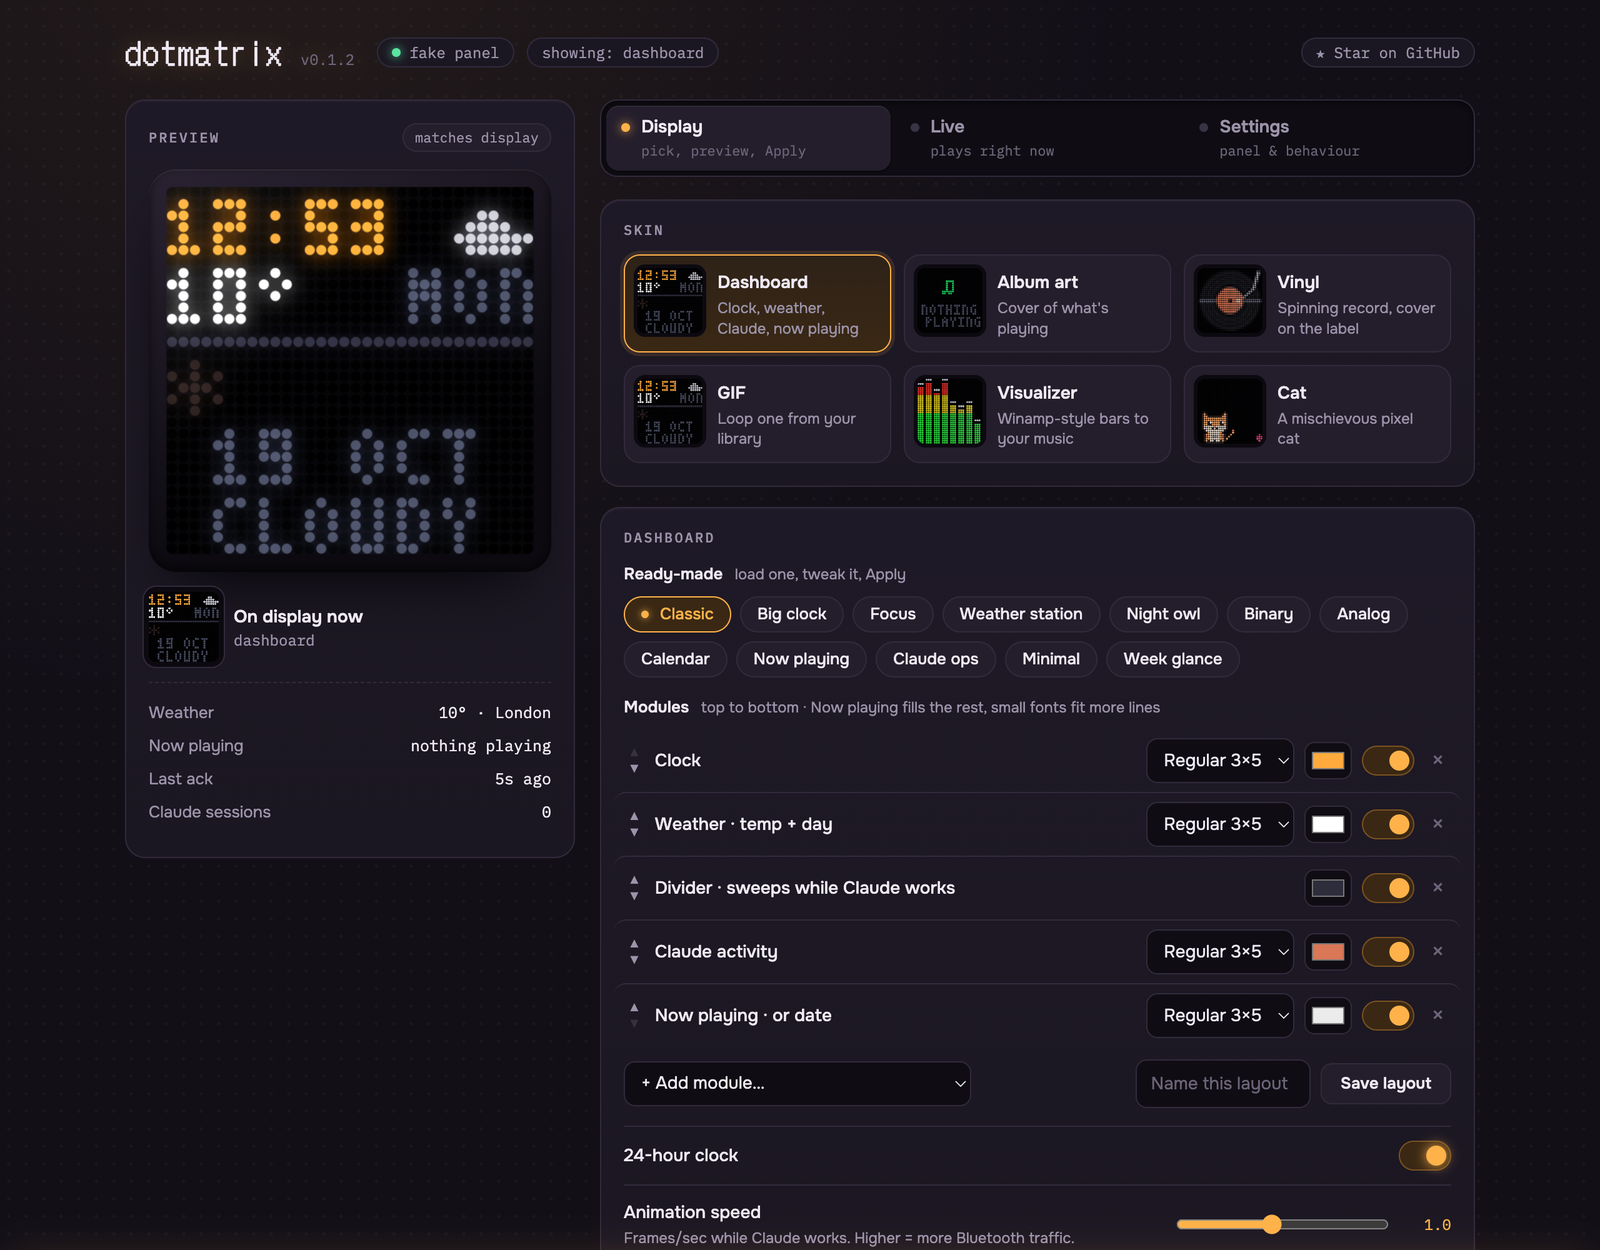Move the Clock module down with arrows
The image size is (1600, 1250).
click(634, 768)
